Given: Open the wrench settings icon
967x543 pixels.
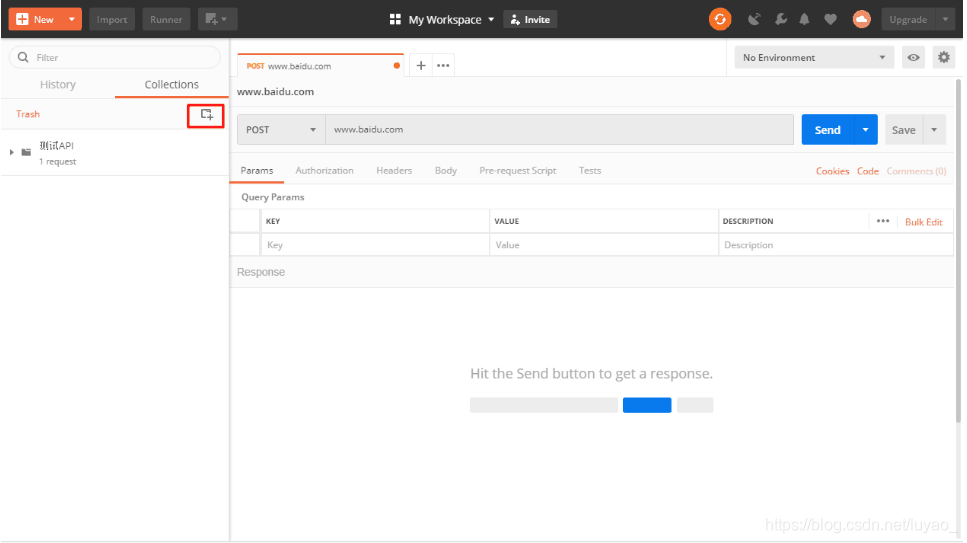Looking at the screenshot, I should [781, 20].
